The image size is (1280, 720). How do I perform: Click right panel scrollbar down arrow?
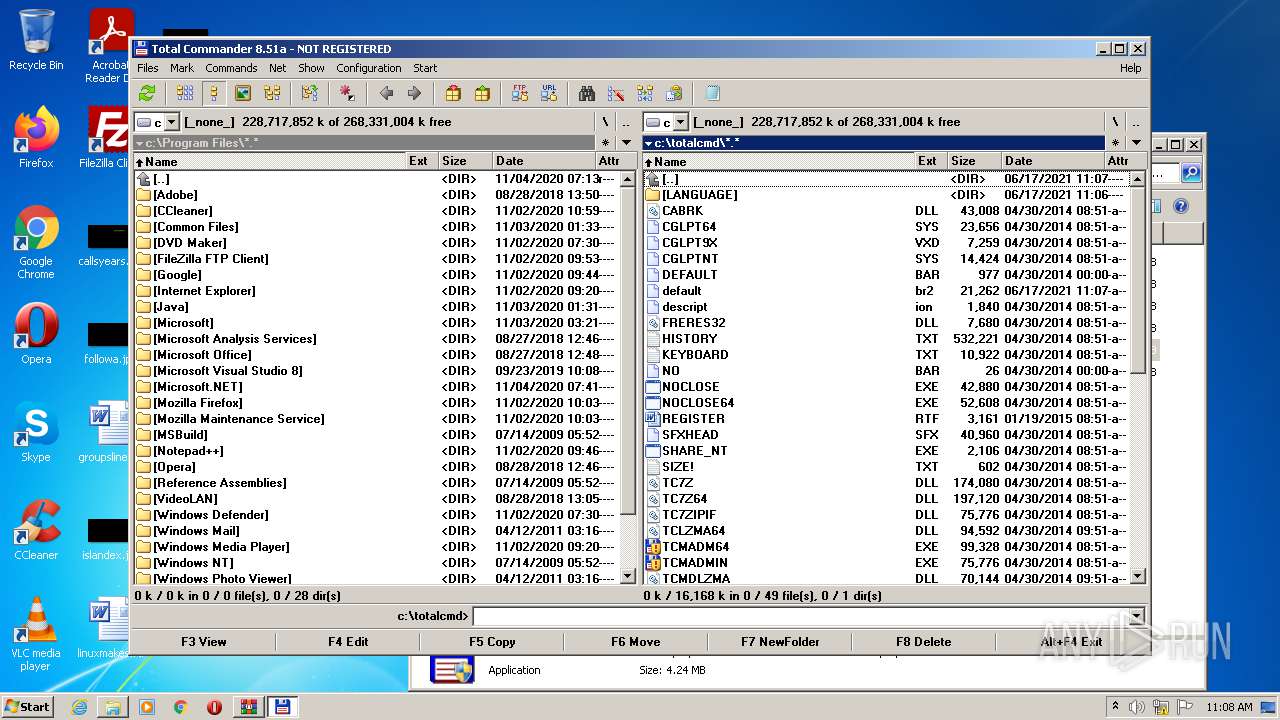(1137, 577)
